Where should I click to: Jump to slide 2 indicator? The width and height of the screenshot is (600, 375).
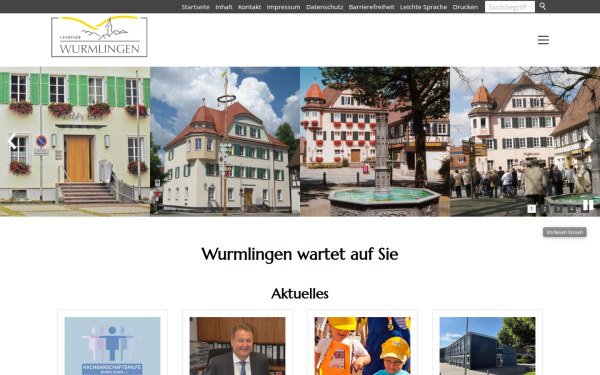[545, 209]
